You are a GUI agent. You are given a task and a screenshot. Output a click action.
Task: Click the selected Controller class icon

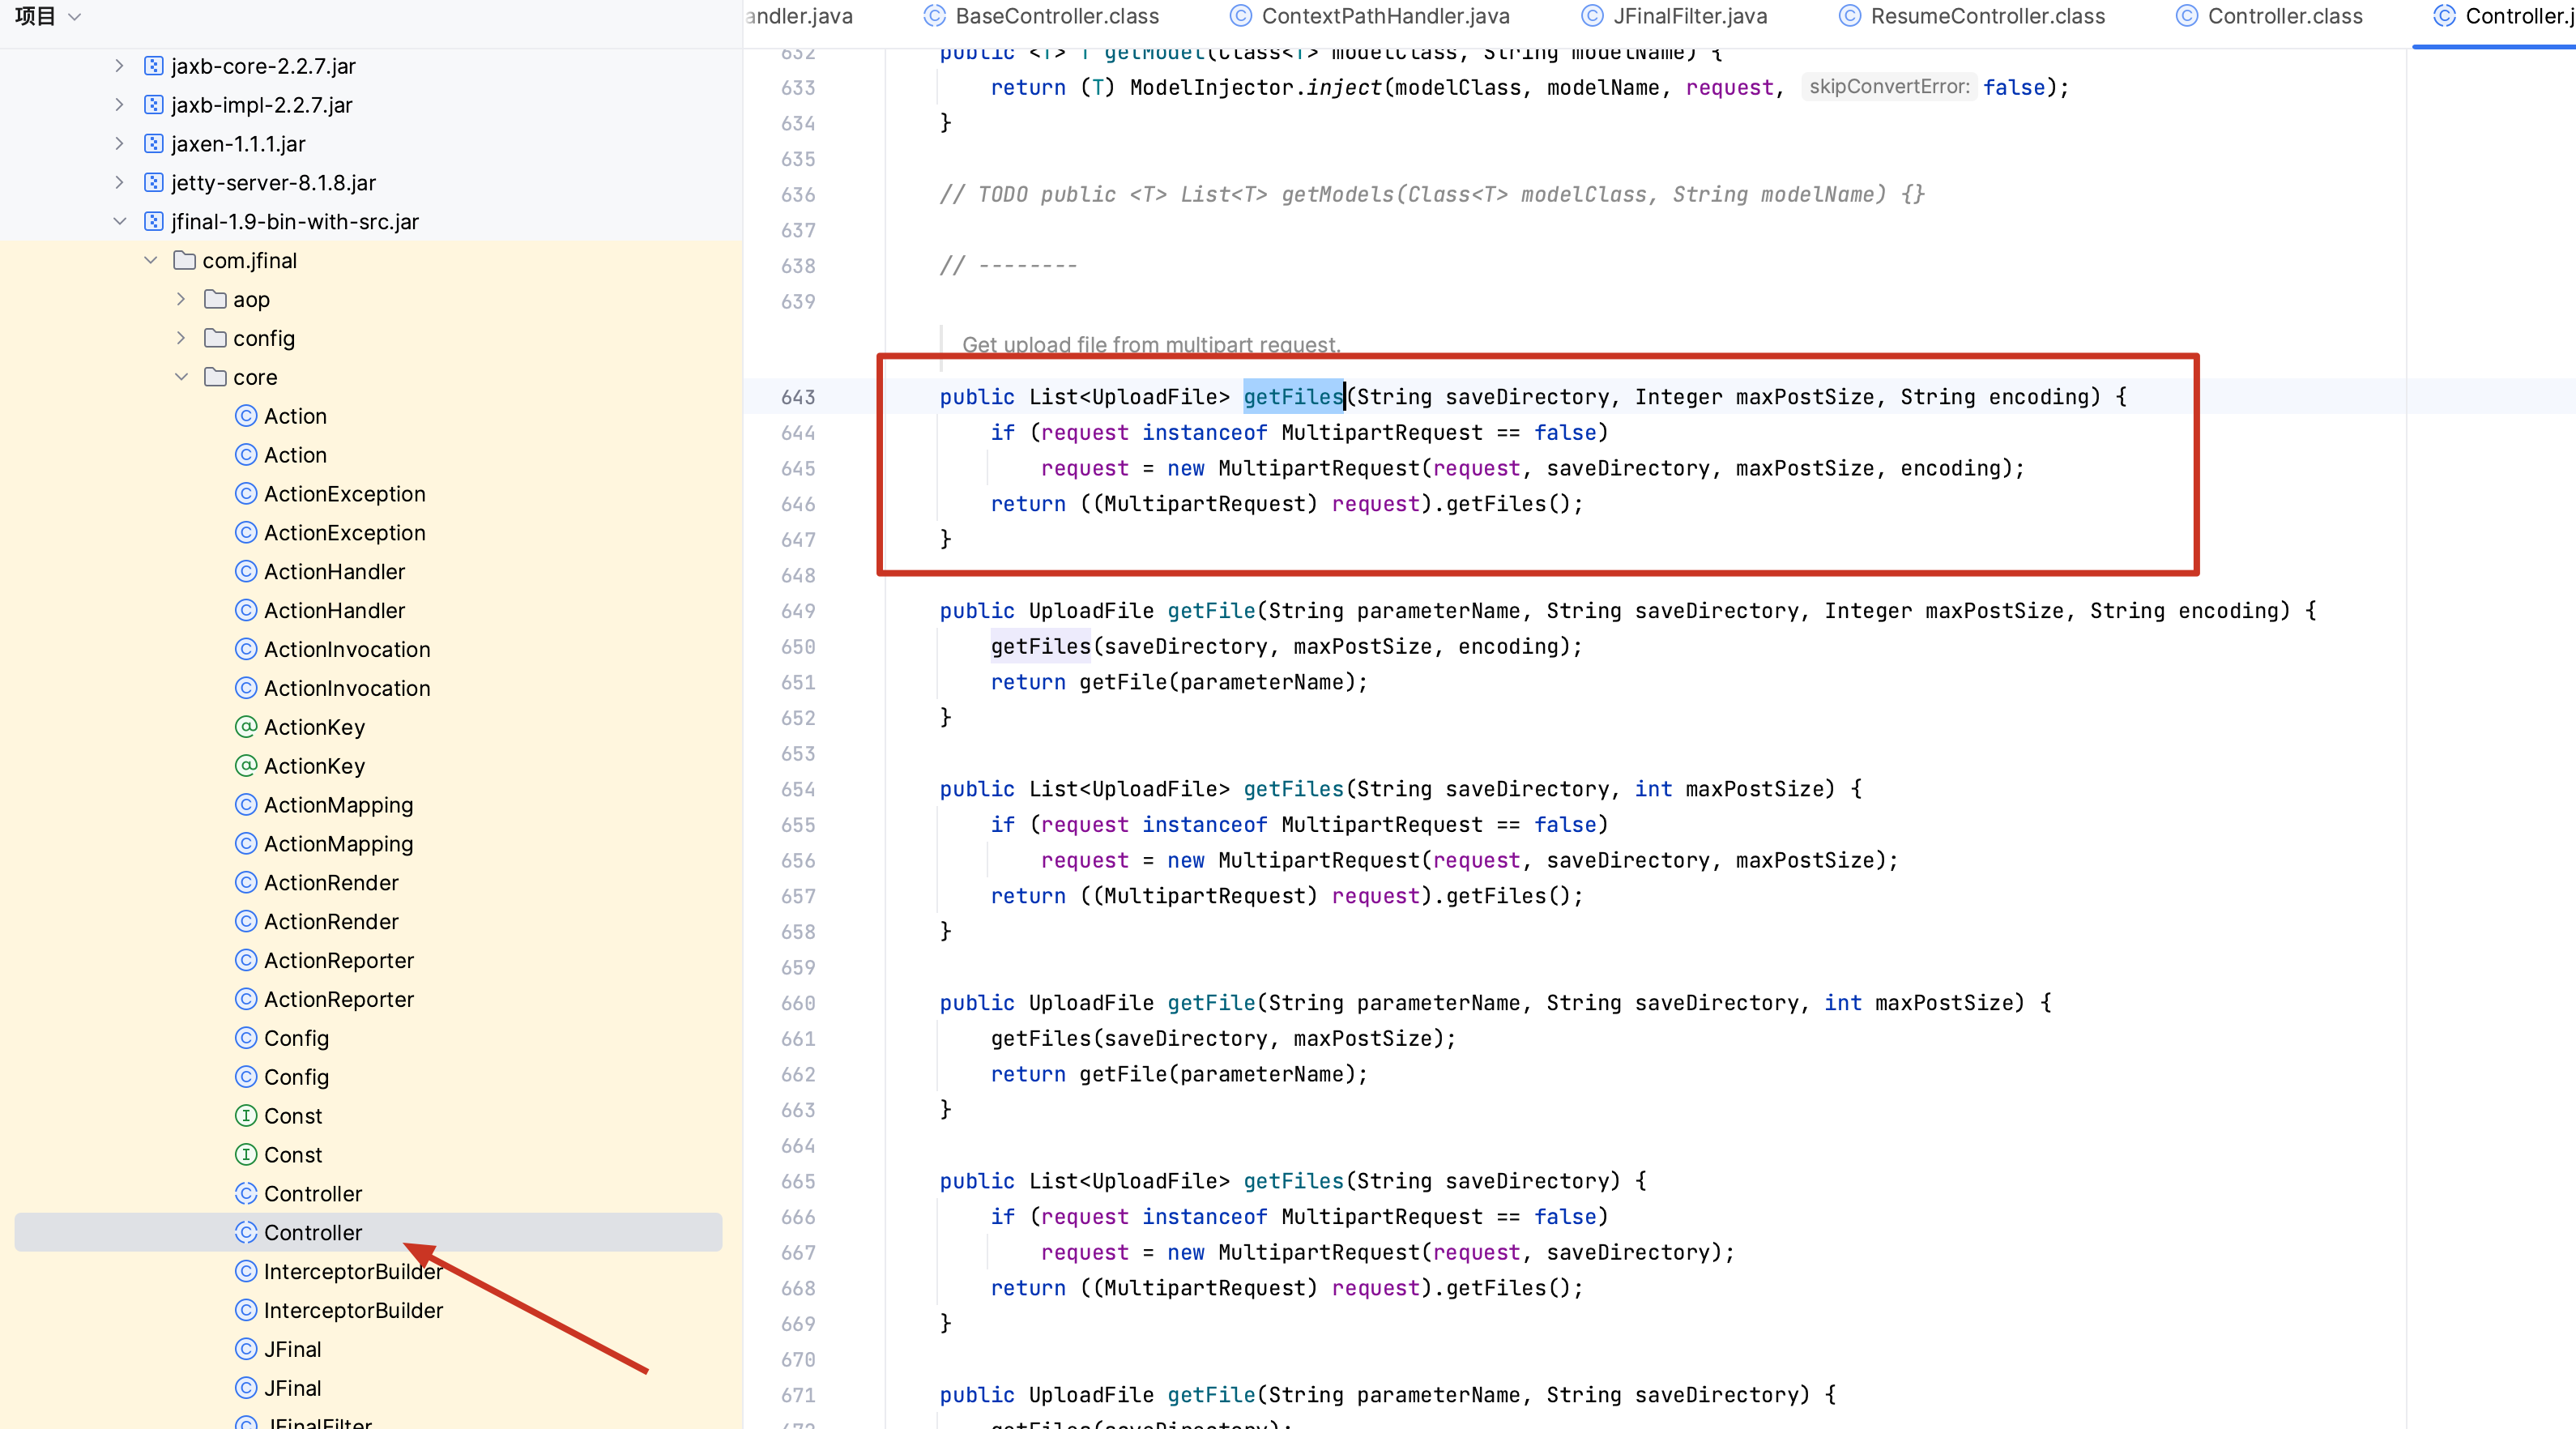pyautogui.click(x=246, y=1233)
